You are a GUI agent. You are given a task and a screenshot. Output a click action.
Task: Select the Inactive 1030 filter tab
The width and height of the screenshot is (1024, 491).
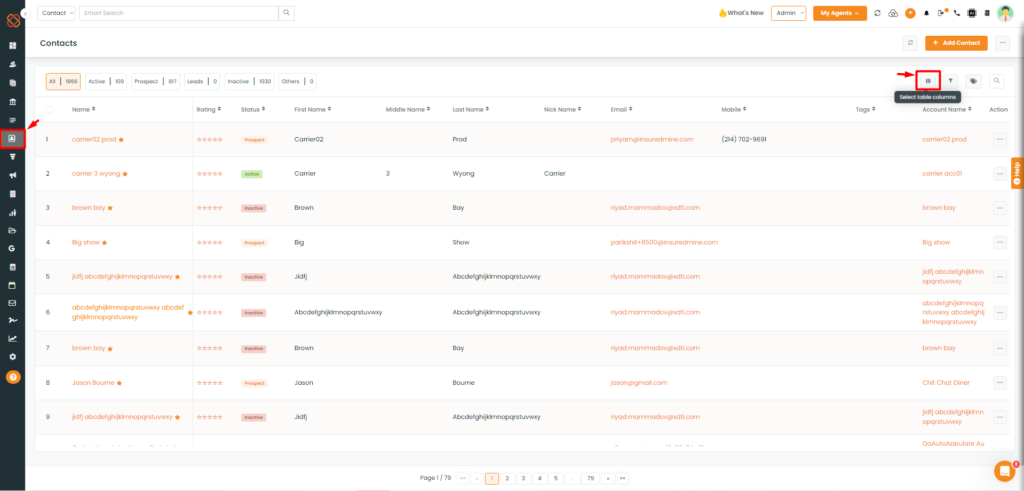coord(249,82)
